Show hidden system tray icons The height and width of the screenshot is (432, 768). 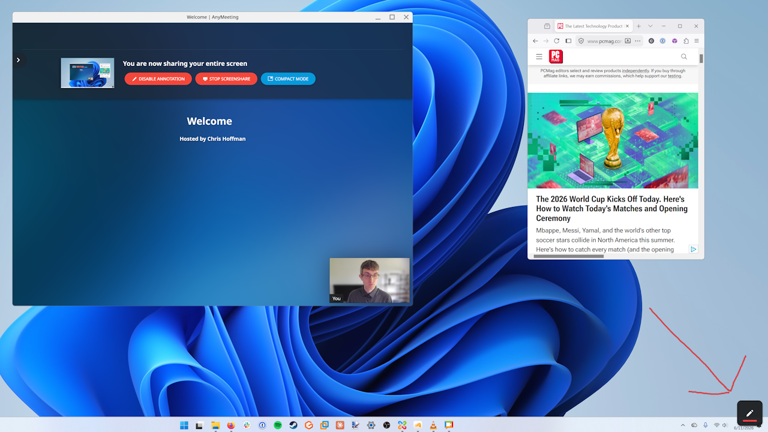point(683,425)
